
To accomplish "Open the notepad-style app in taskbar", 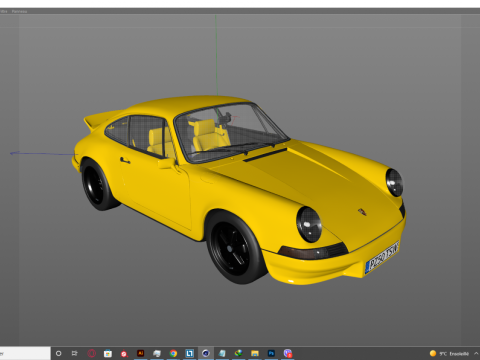I will (222, 353).
